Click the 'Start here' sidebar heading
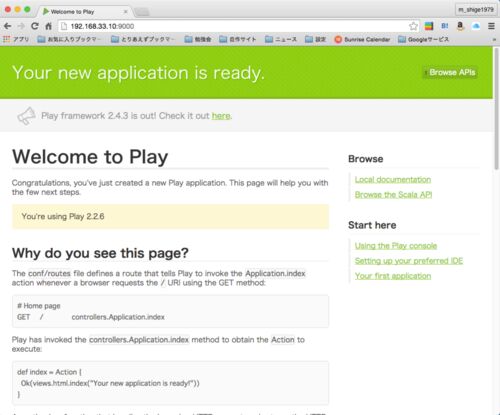The image size is (500, 415). click(x=372, y=225)
